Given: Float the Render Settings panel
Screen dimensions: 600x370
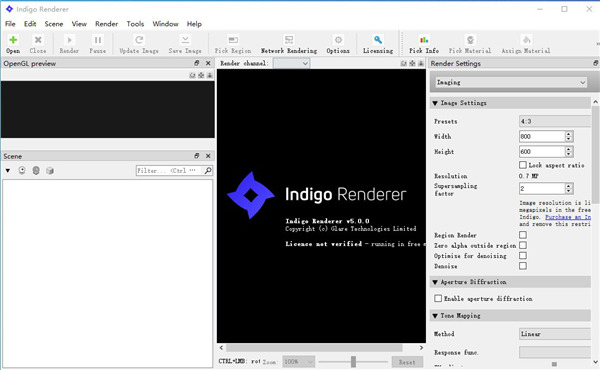Looking at the screenshot, I should point(596,63).
